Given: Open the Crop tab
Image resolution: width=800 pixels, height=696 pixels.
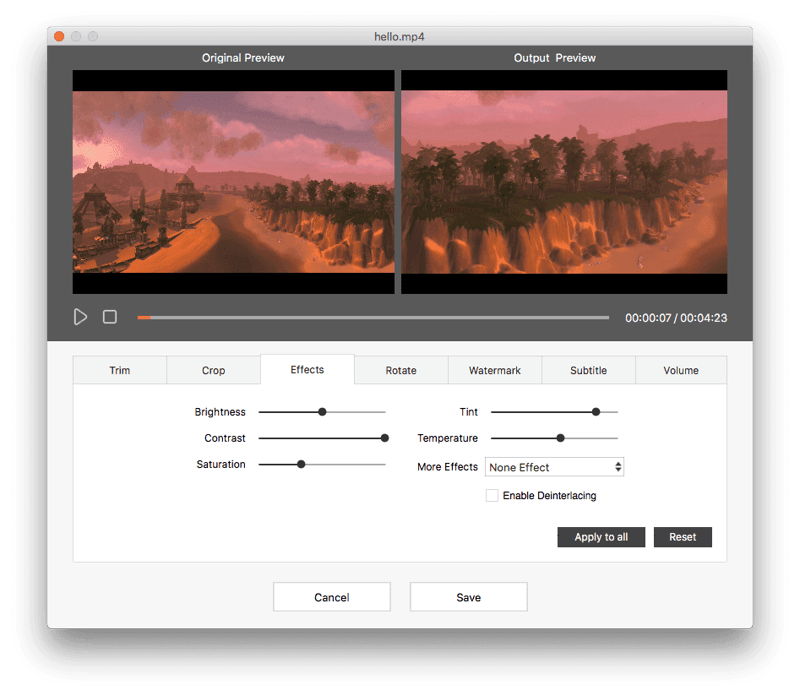Looking at the screenshot, I should tap(213, 370).
